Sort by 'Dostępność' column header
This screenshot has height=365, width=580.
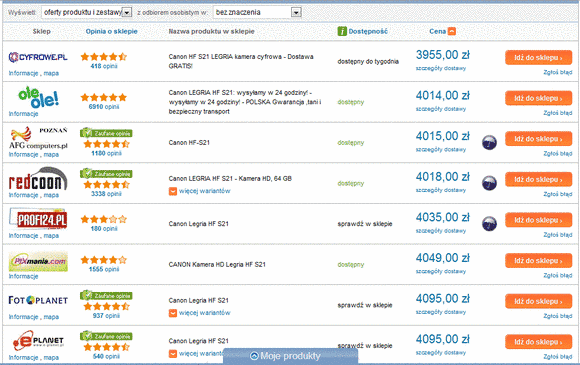pos(368,31)
